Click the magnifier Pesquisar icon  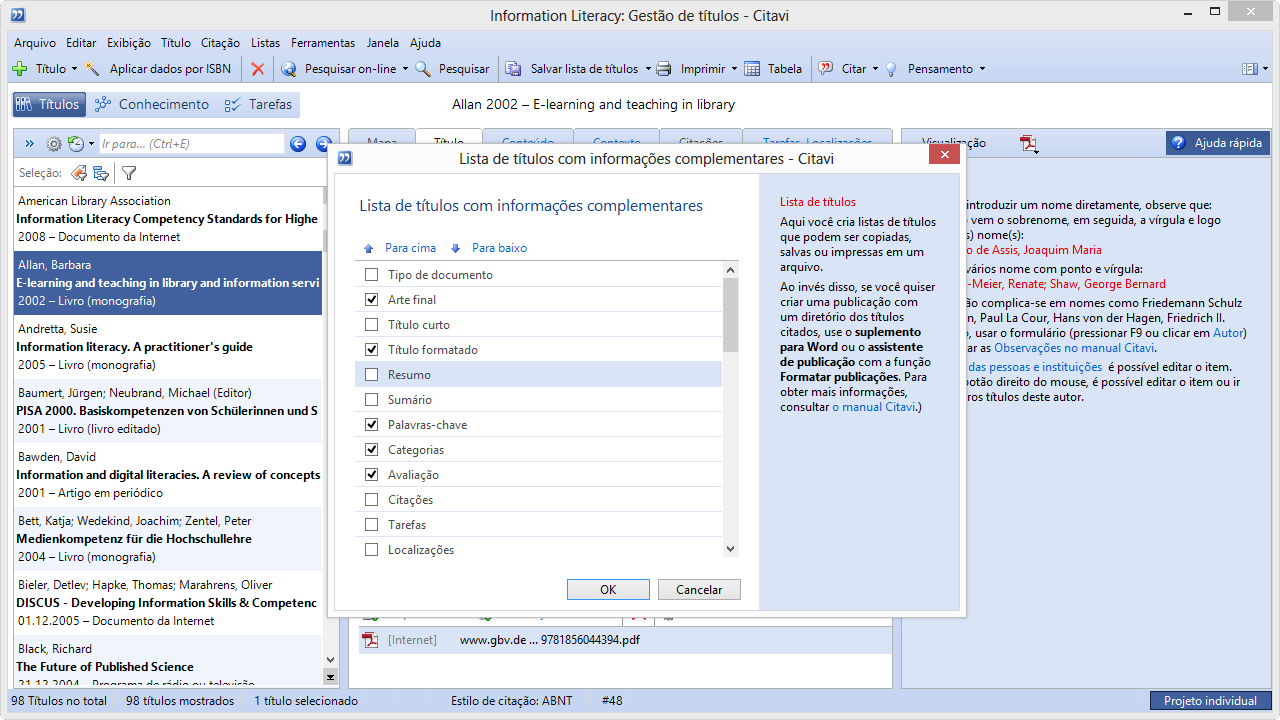[423, 69]
